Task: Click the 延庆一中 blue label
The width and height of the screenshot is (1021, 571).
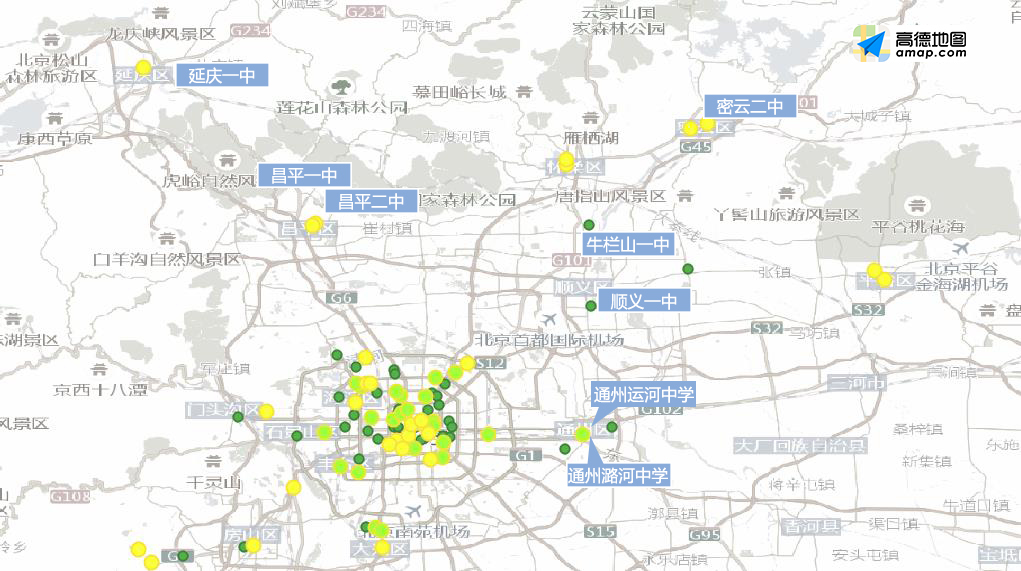Action: [222, 75]
